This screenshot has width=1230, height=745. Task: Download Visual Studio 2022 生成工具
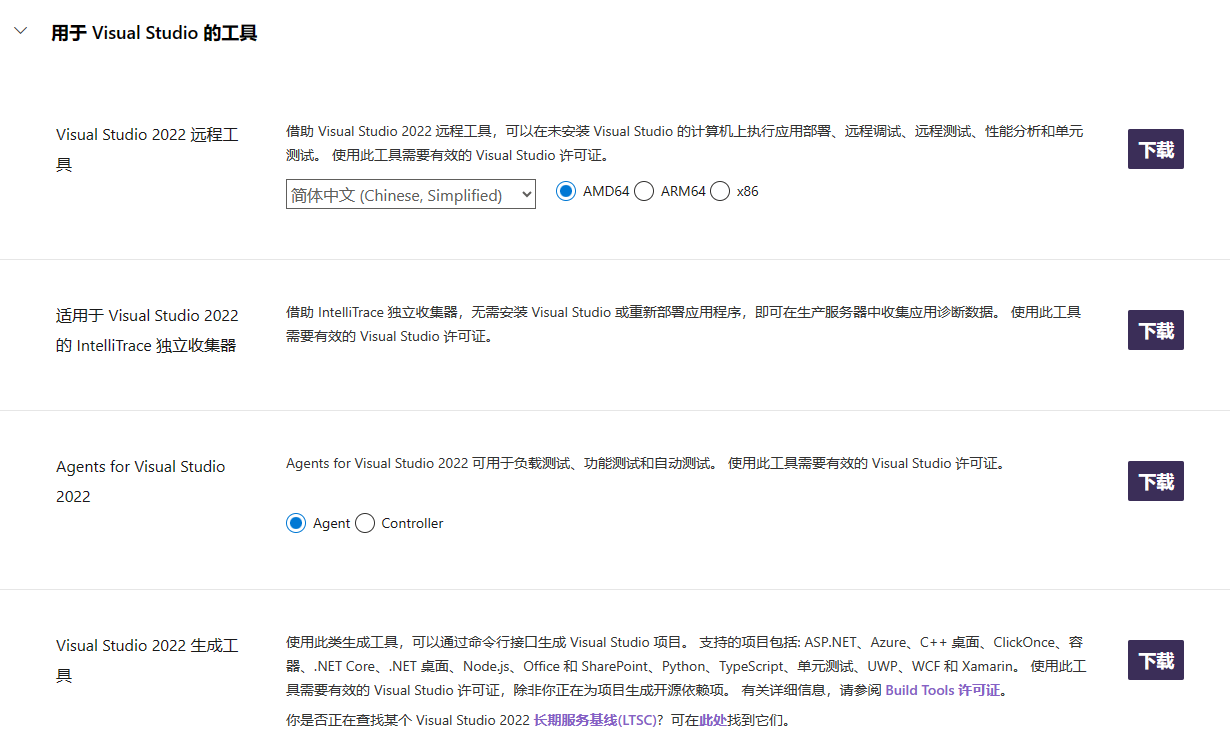1156,660
